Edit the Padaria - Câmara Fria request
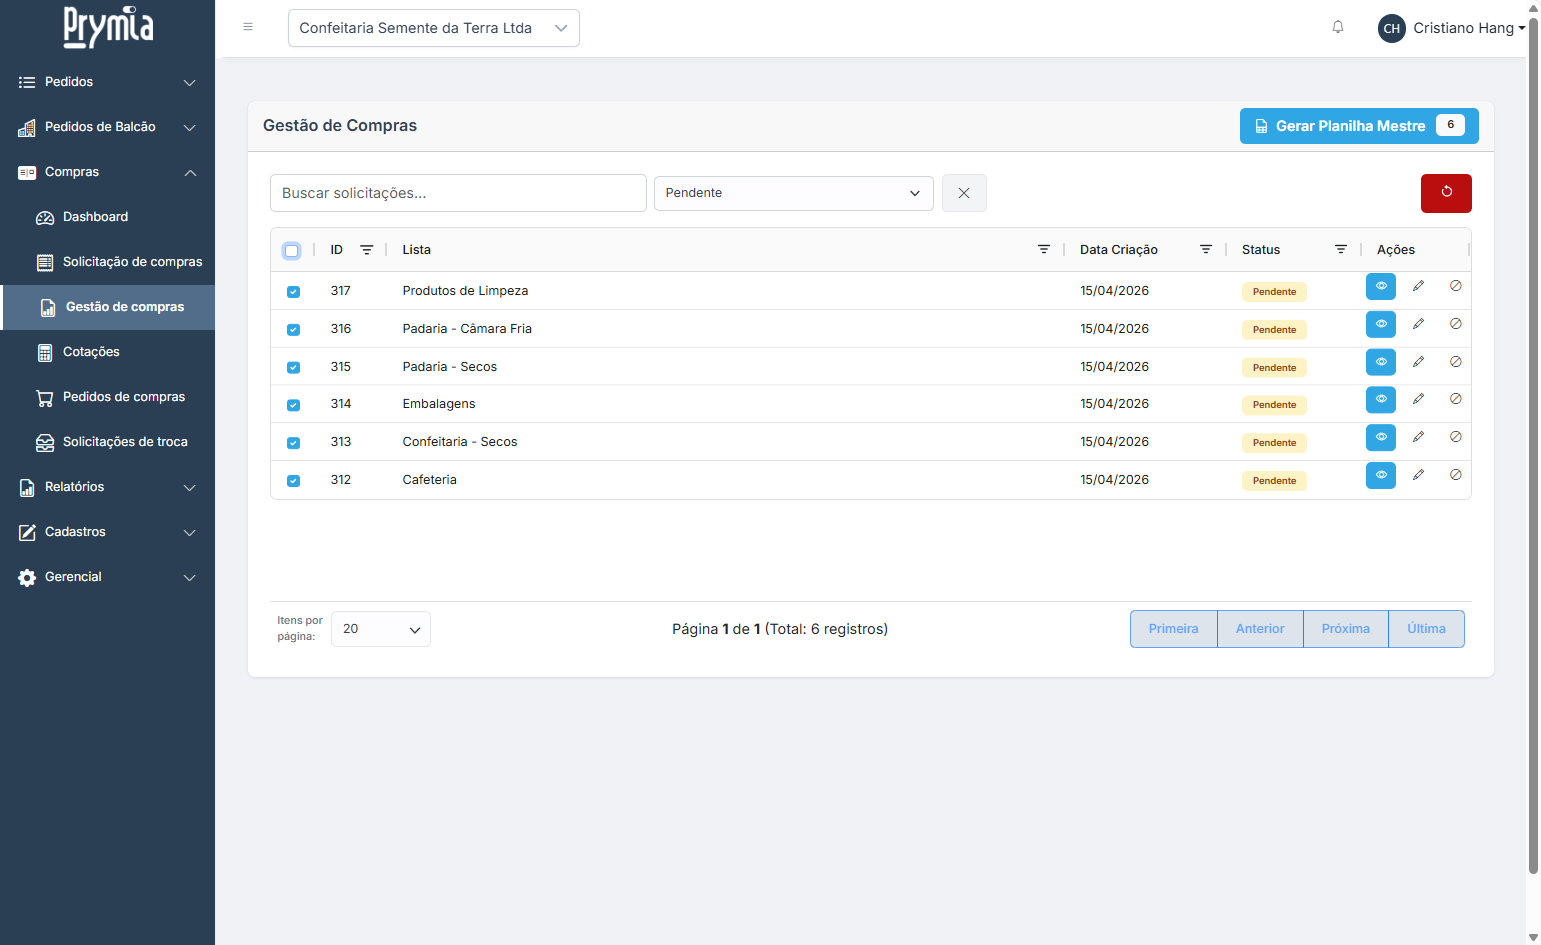 pyautogui.click(x=1418, y=324)
